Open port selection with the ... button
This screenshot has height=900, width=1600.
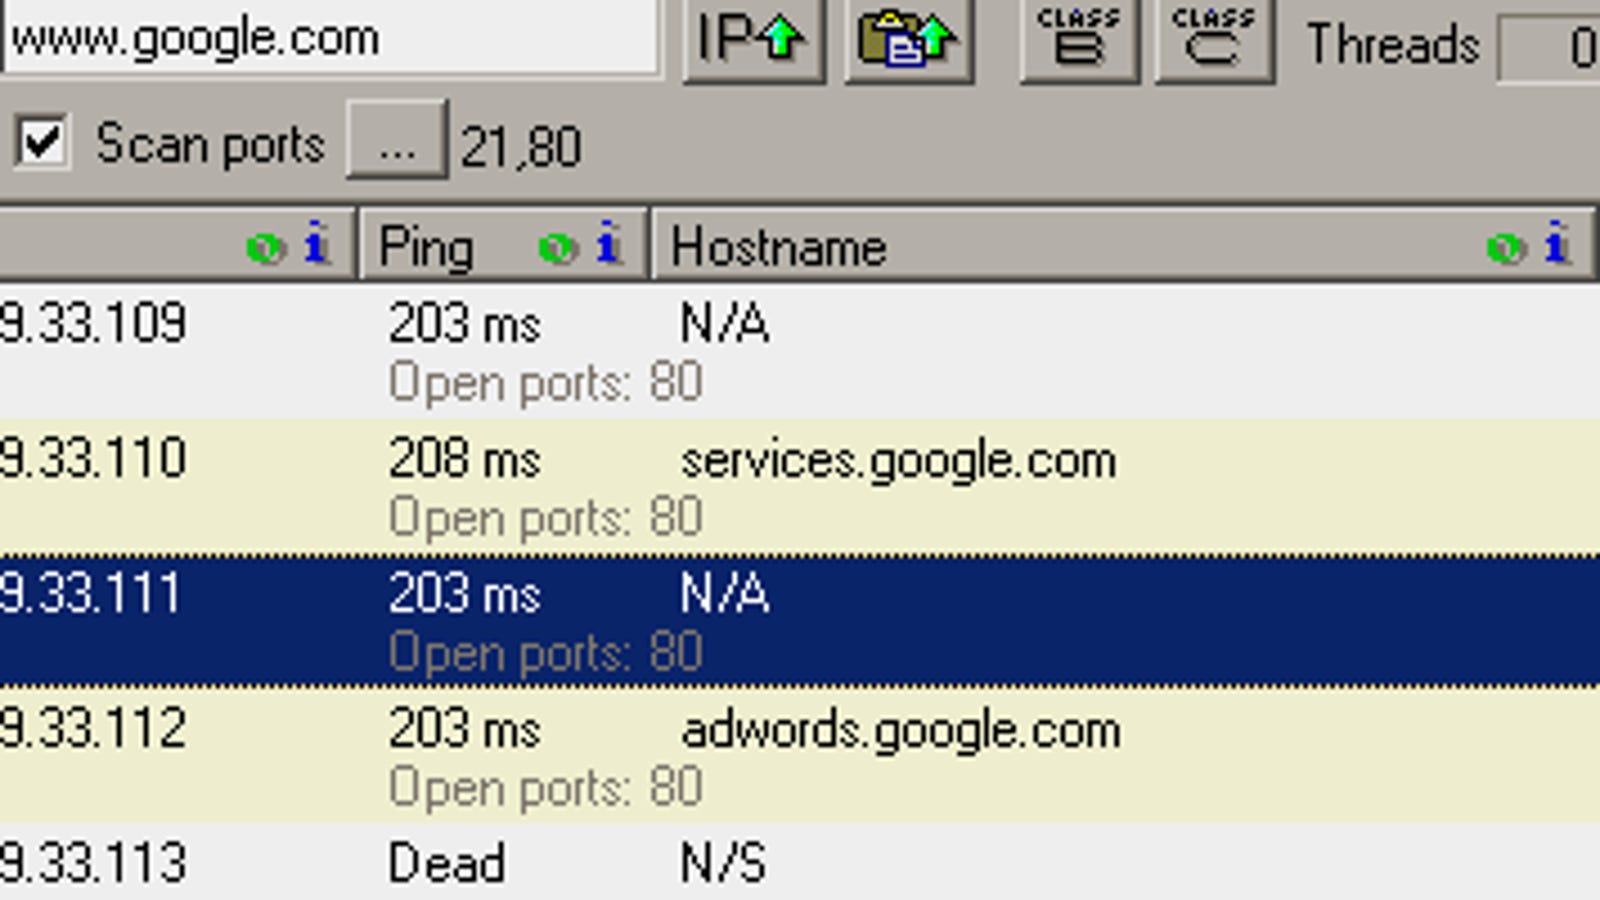coord(397,140)
